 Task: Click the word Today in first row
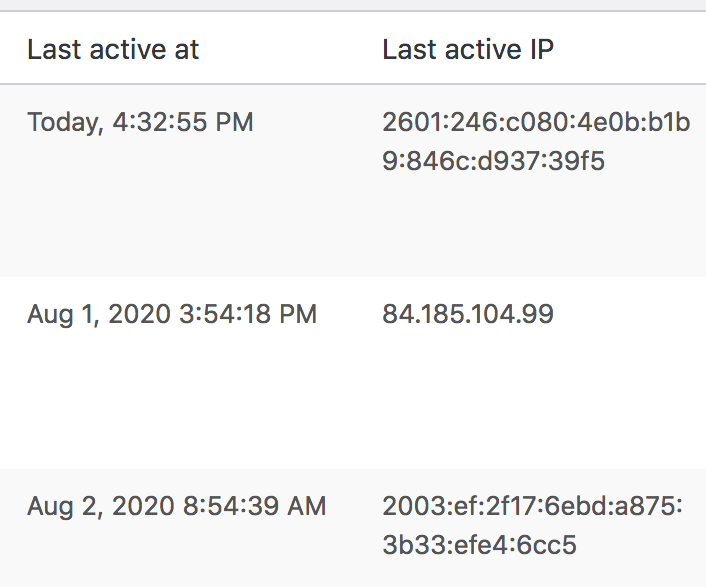pyautogui.click(x=66, y=123)
